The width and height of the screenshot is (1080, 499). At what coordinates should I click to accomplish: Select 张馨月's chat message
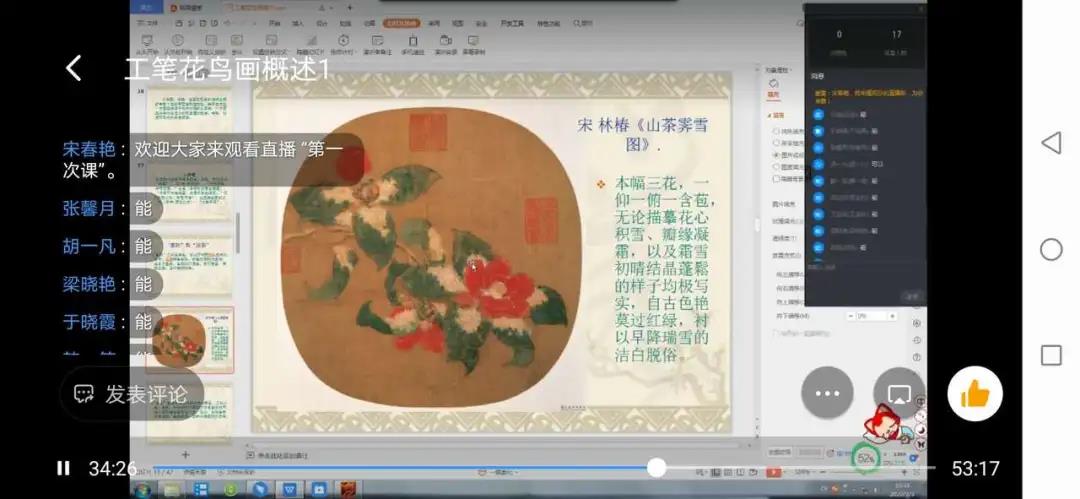click(x=112, y=208)
